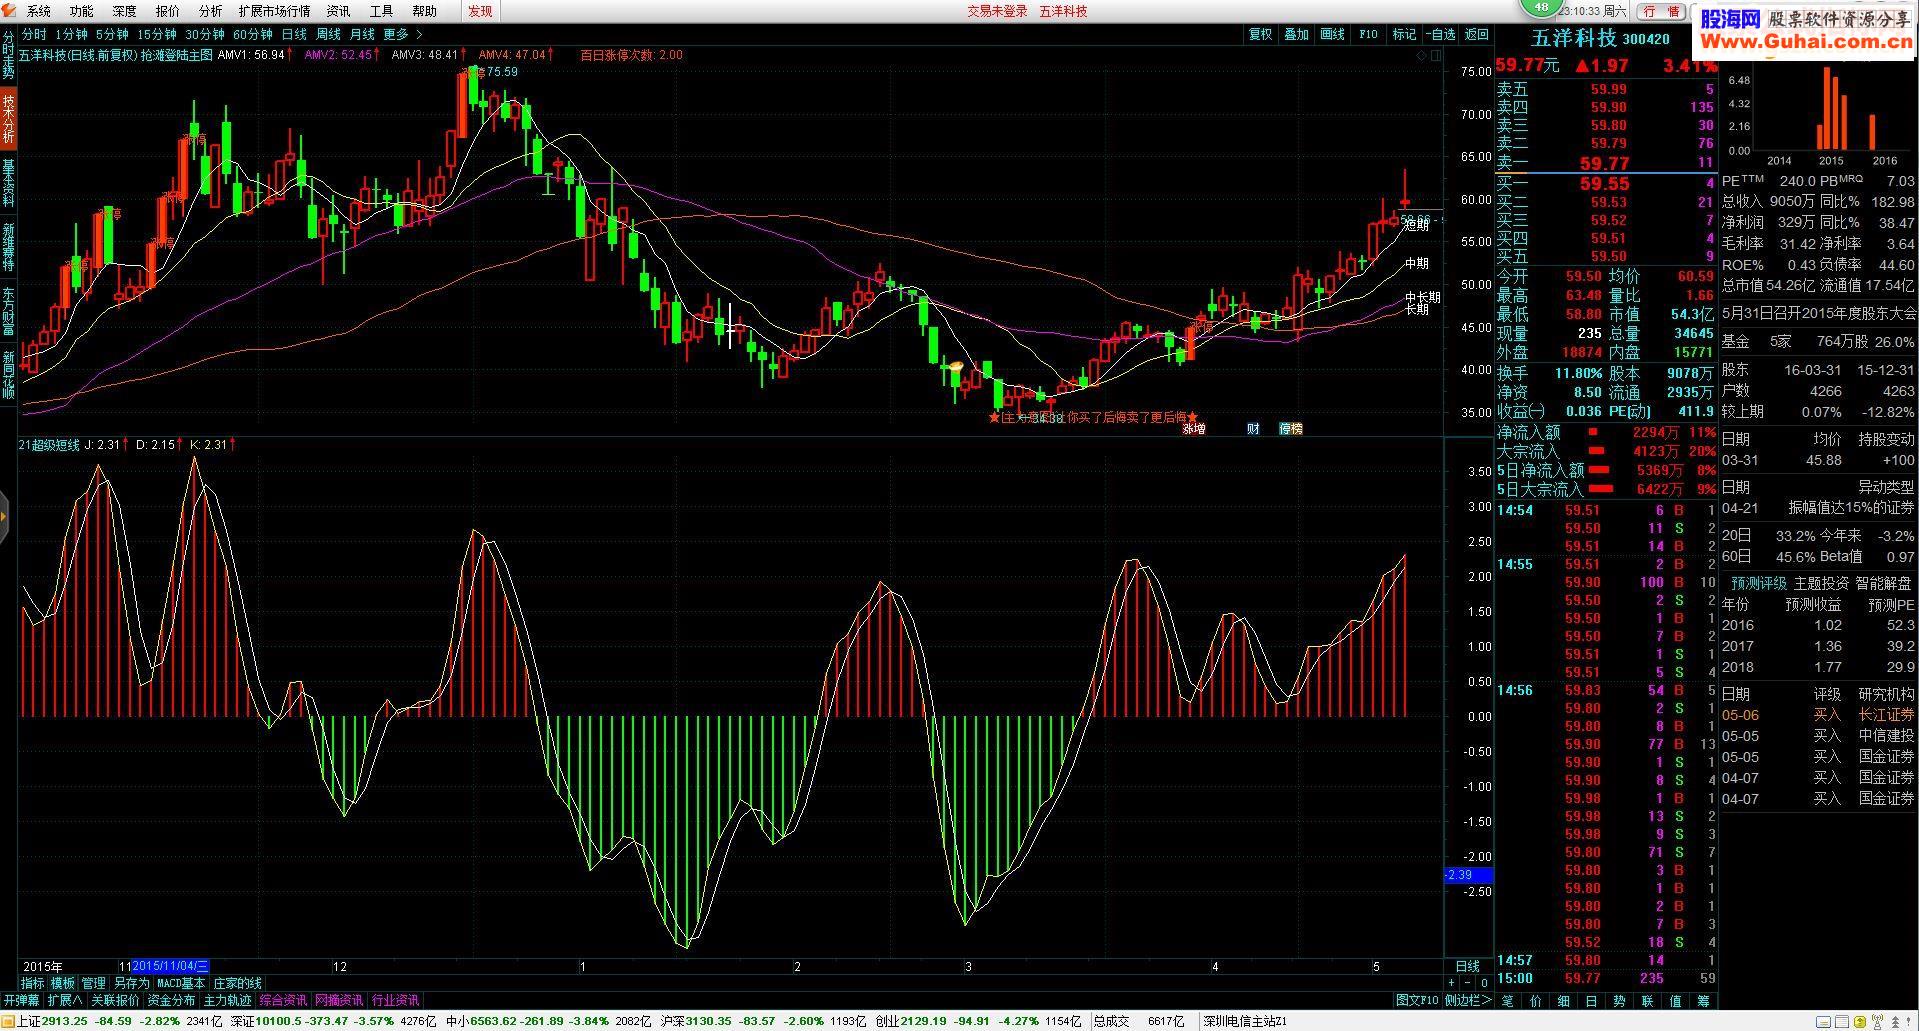Screen dimensions: 1919x1031
Task: Open 主力轨迹 tab
Action: pyautogui.click(x=227, y=1000)
